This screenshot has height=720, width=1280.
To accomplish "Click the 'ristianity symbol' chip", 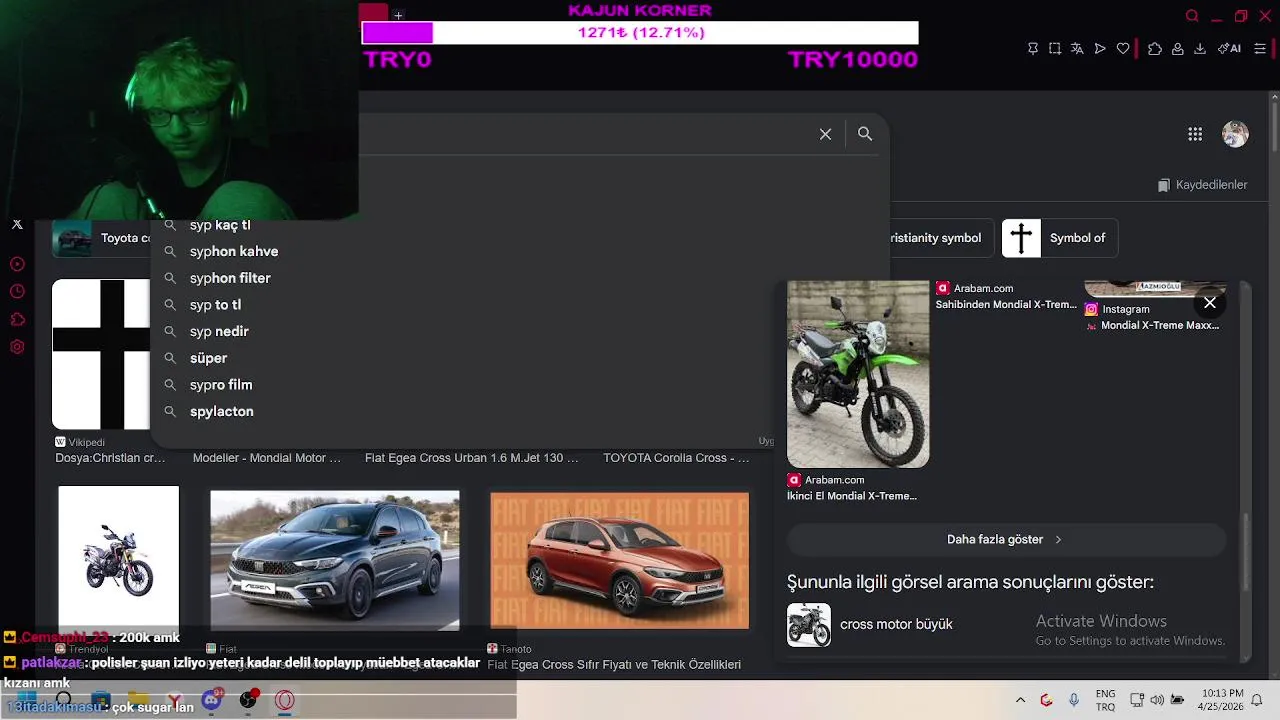I will coord(940,238).
